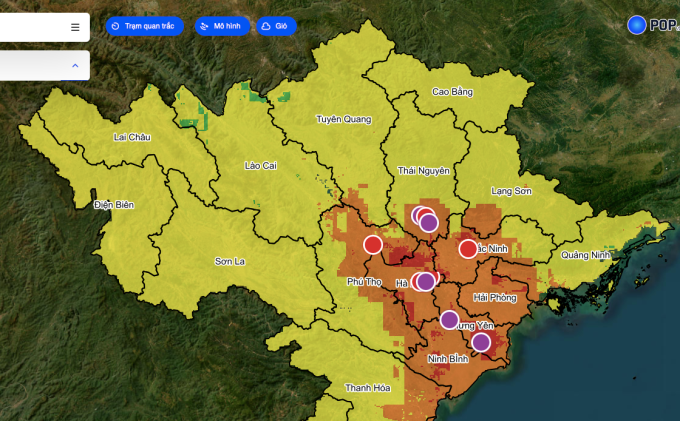Screen dimensions: 680x421
Task: Select the purple station marker at Hà Nội
Action: (x=426, y=282)
